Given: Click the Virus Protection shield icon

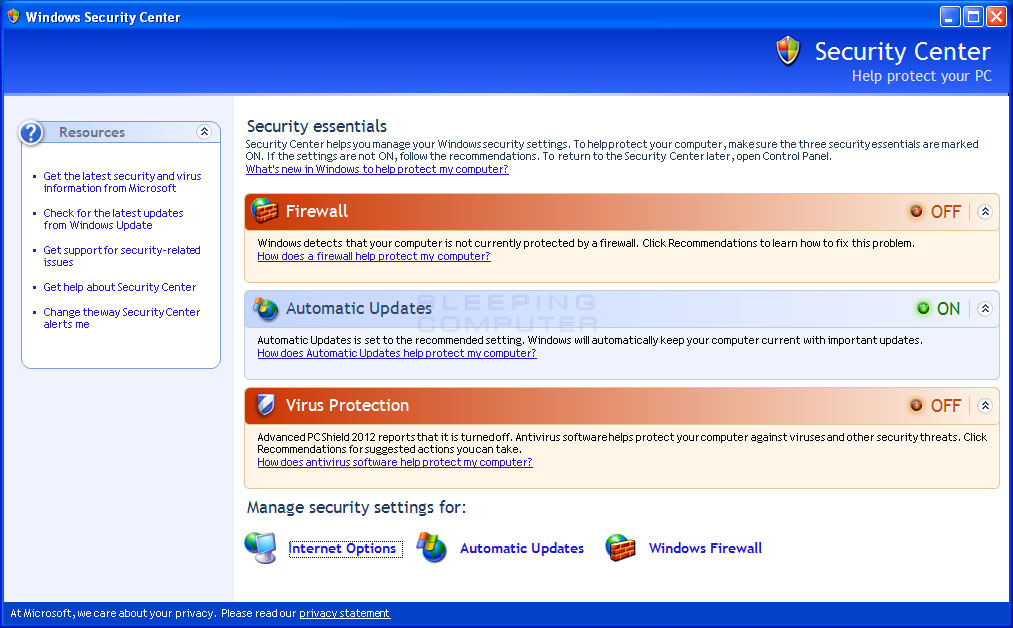Looking at the screenshot, I should coord(265,405).
